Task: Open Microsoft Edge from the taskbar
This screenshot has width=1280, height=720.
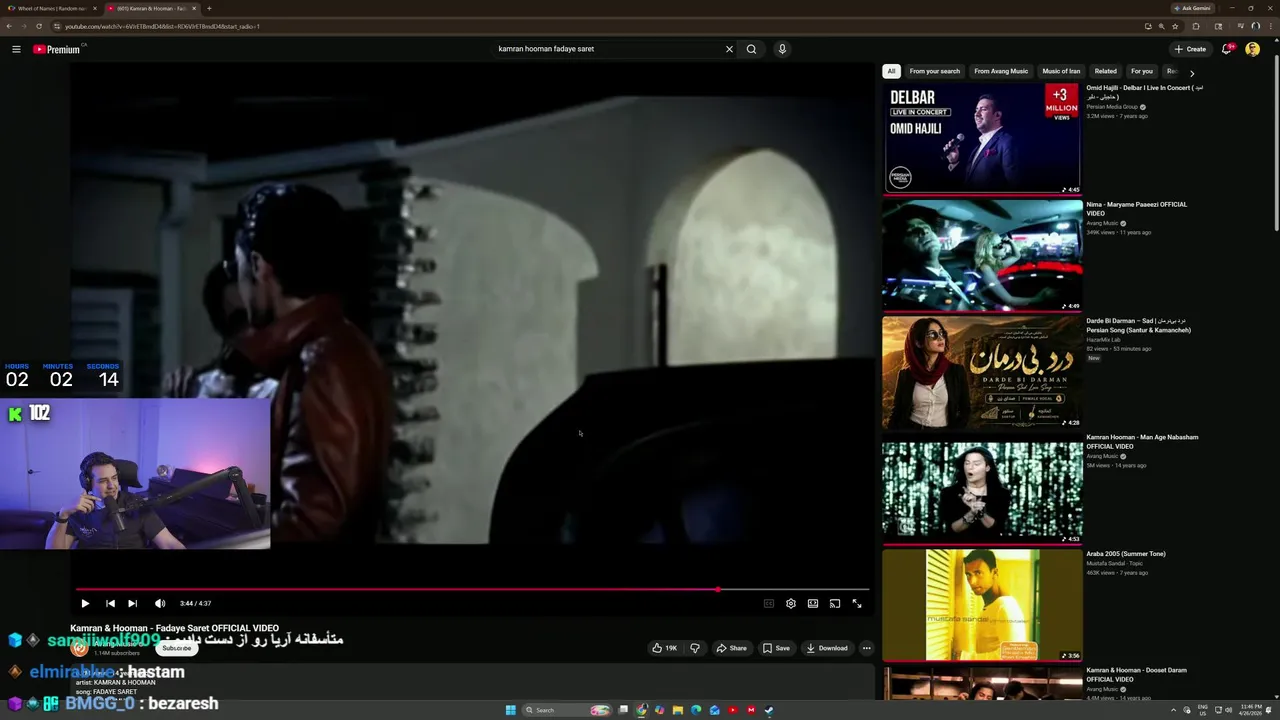Action: 696,710
